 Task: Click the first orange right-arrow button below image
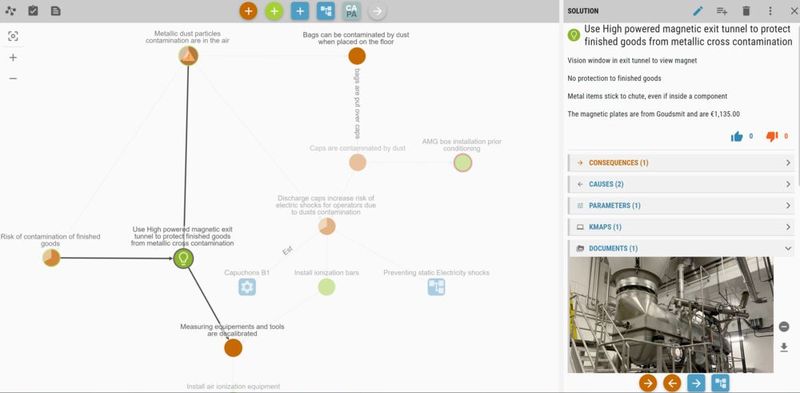(648, 383)
